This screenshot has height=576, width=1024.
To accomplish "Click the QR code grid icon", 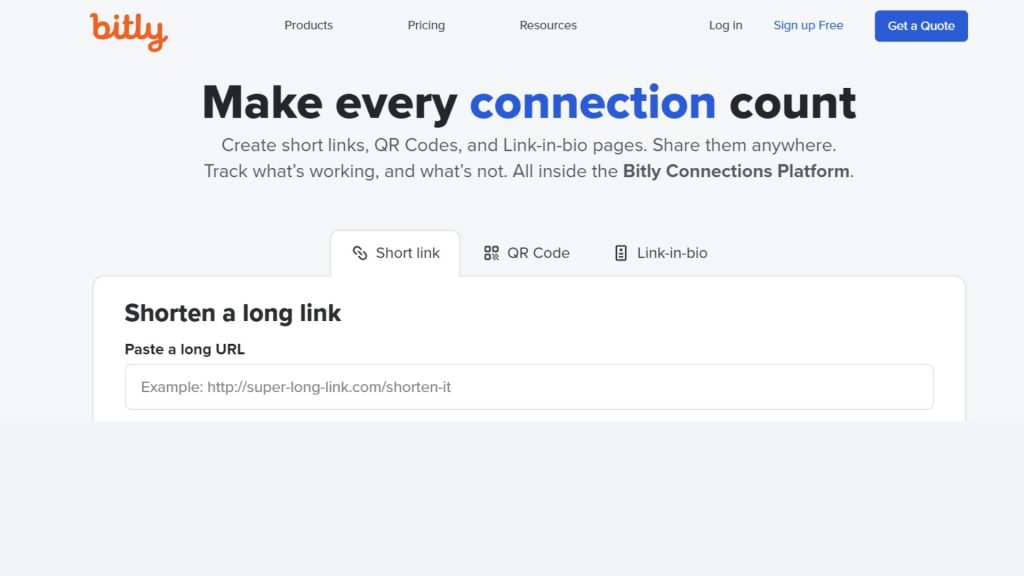I will (491, 253).
